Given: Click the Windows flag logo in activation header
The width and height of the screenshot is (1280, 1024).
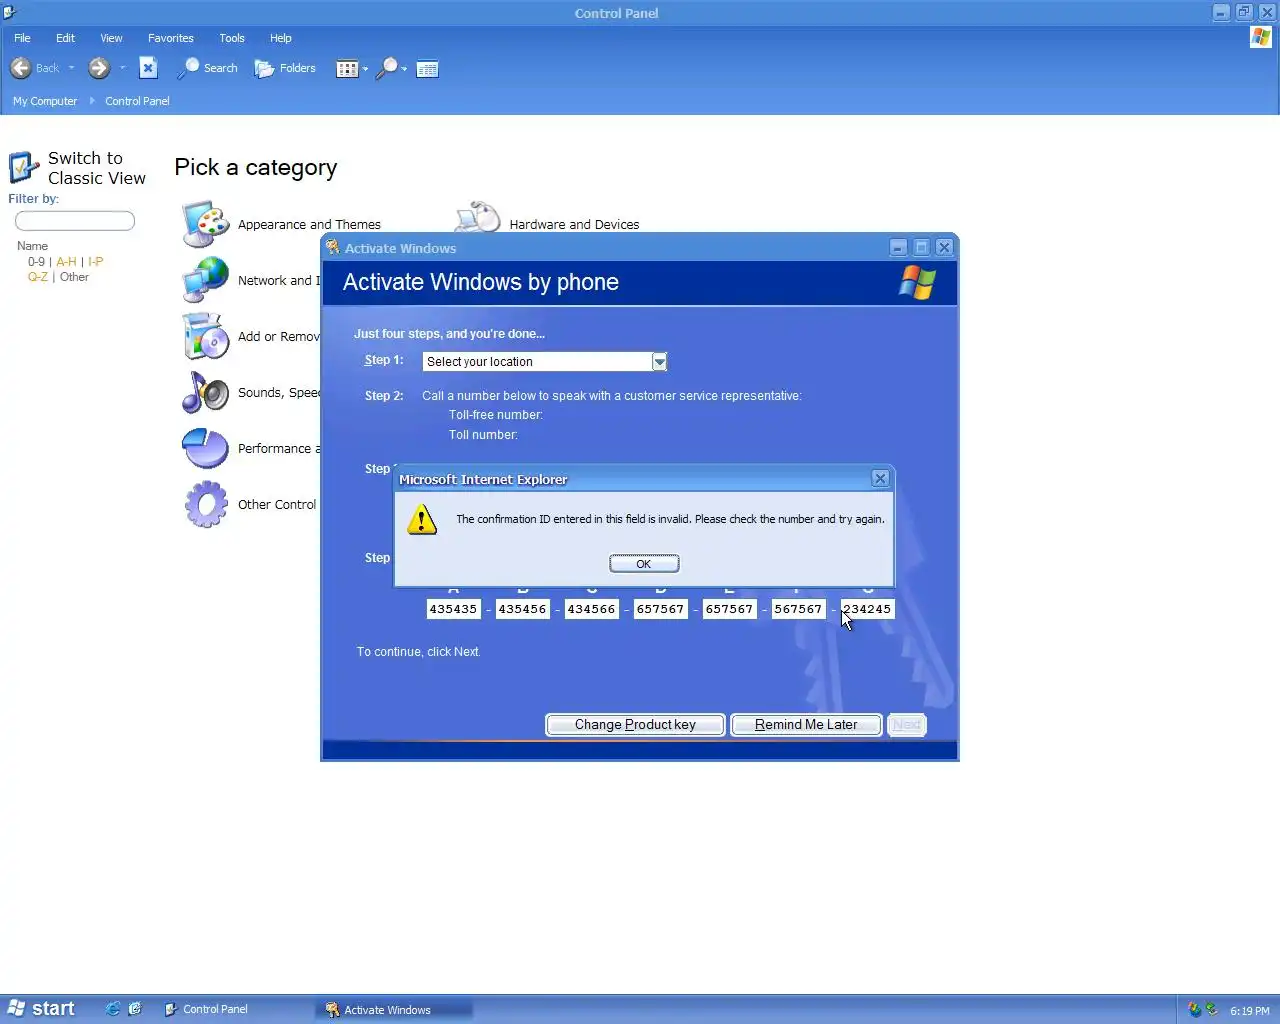Looking at the screenshot, I should coord(917,283).
